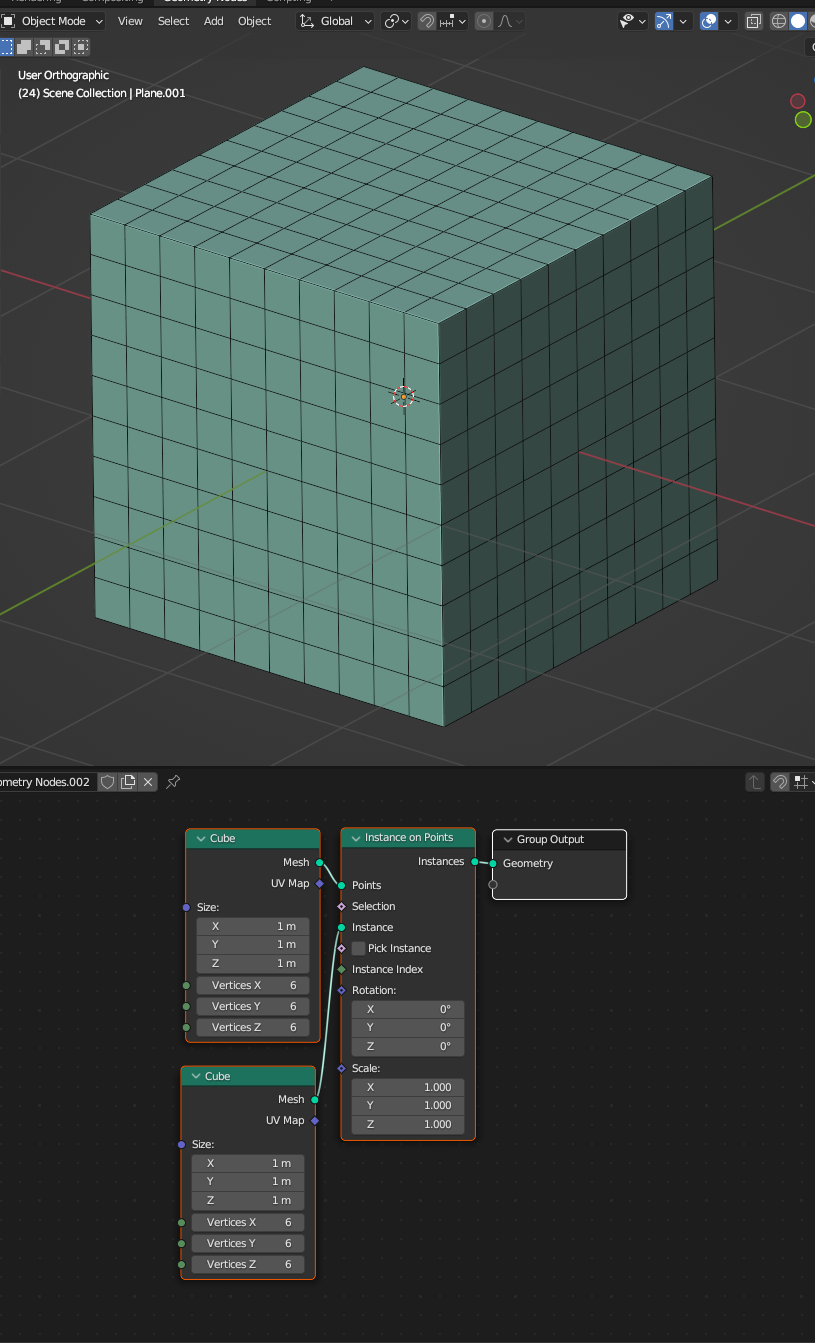The width and height of the screenshot is (815, 1343).
Task: Open the Global transform orientation dropdown
Action: point(335,20)
